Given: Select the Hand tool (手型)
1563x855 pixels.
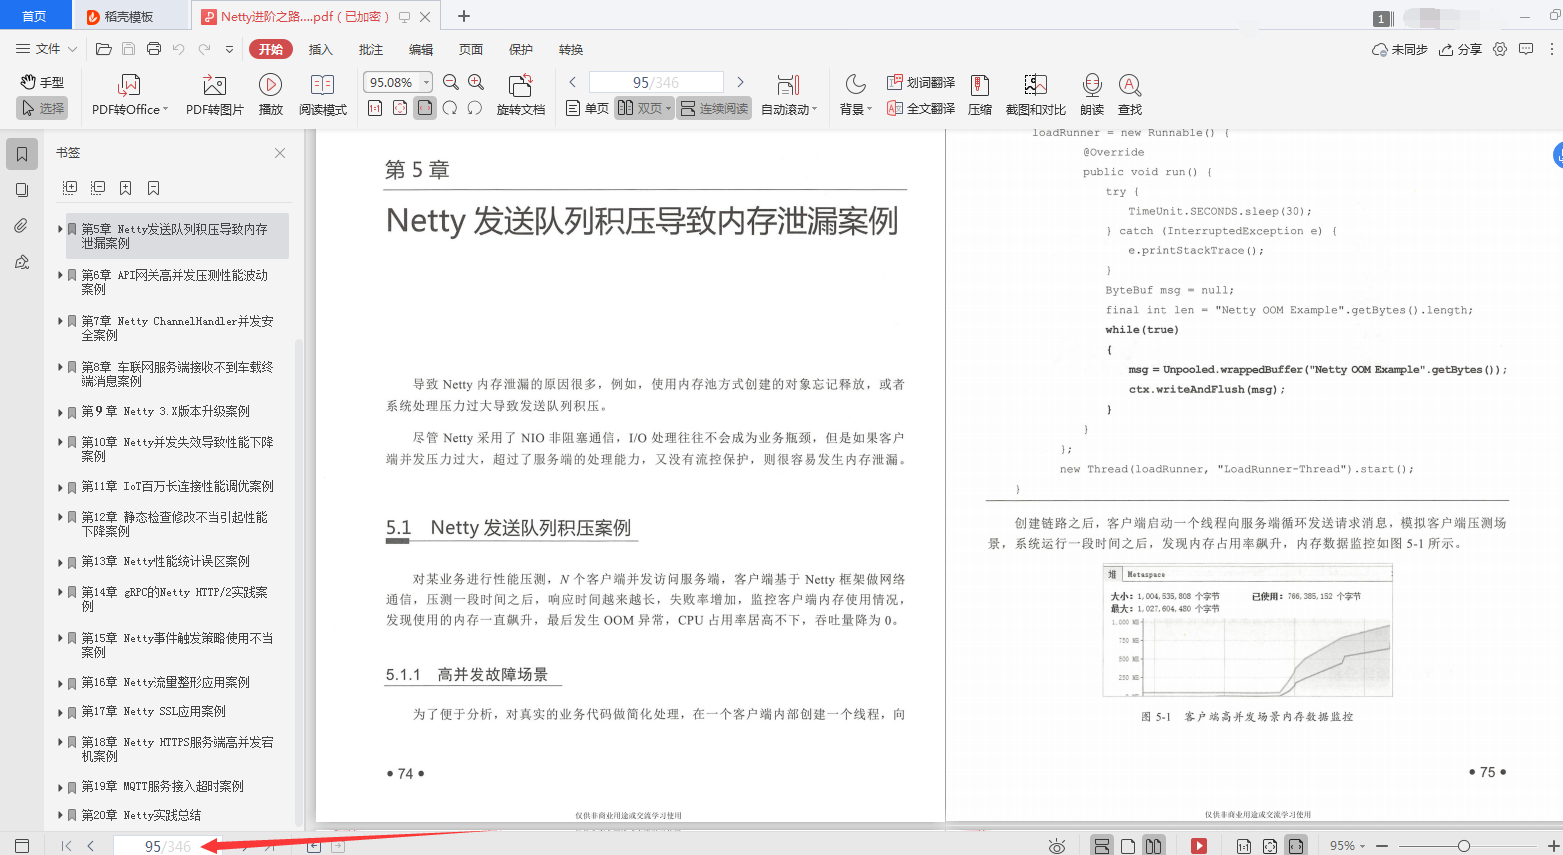Looking at the screenshot, I should [42, 82].
